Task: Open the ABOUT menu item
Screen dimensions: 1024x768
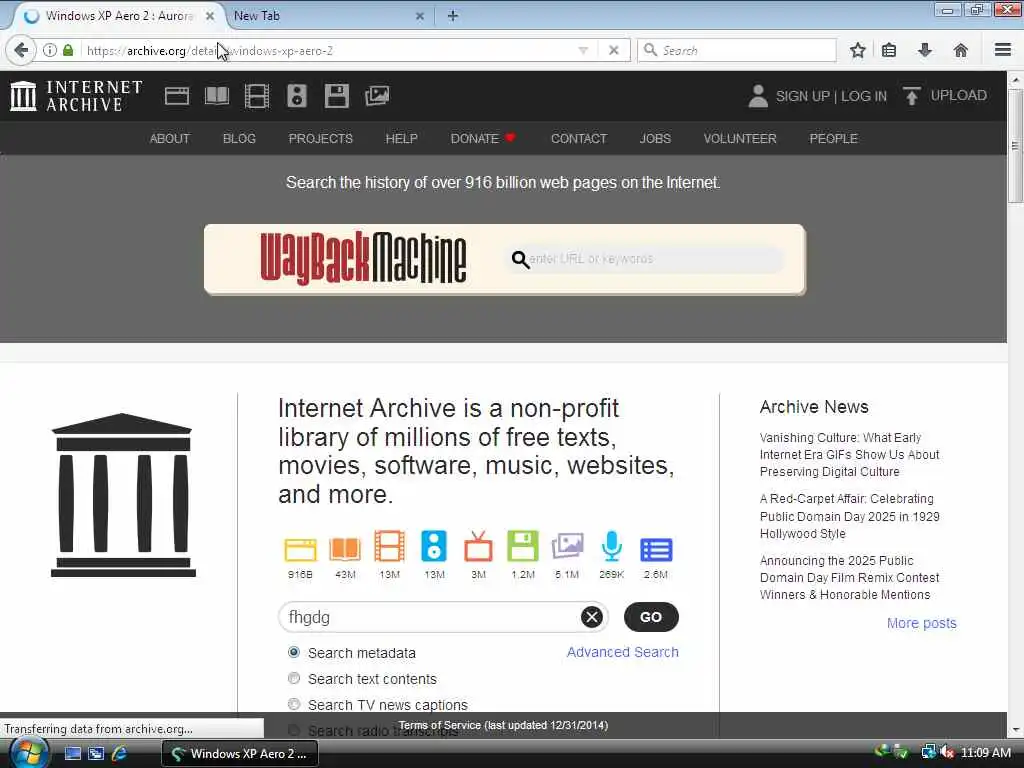Action: tap(170, 138)
